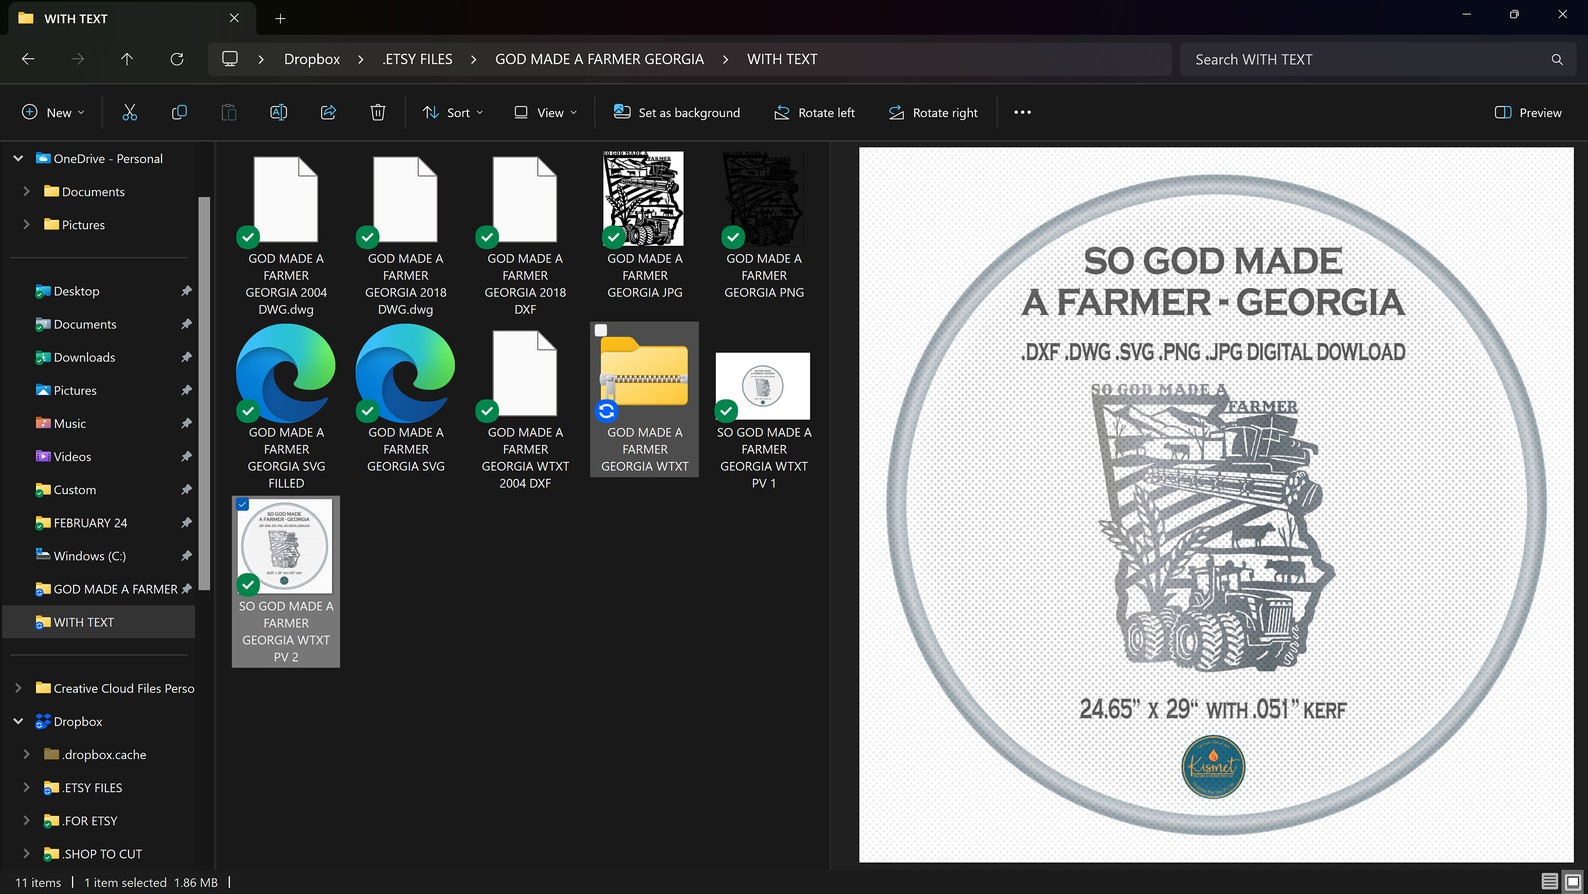Open the View dropdown menu

coord(545,113)
